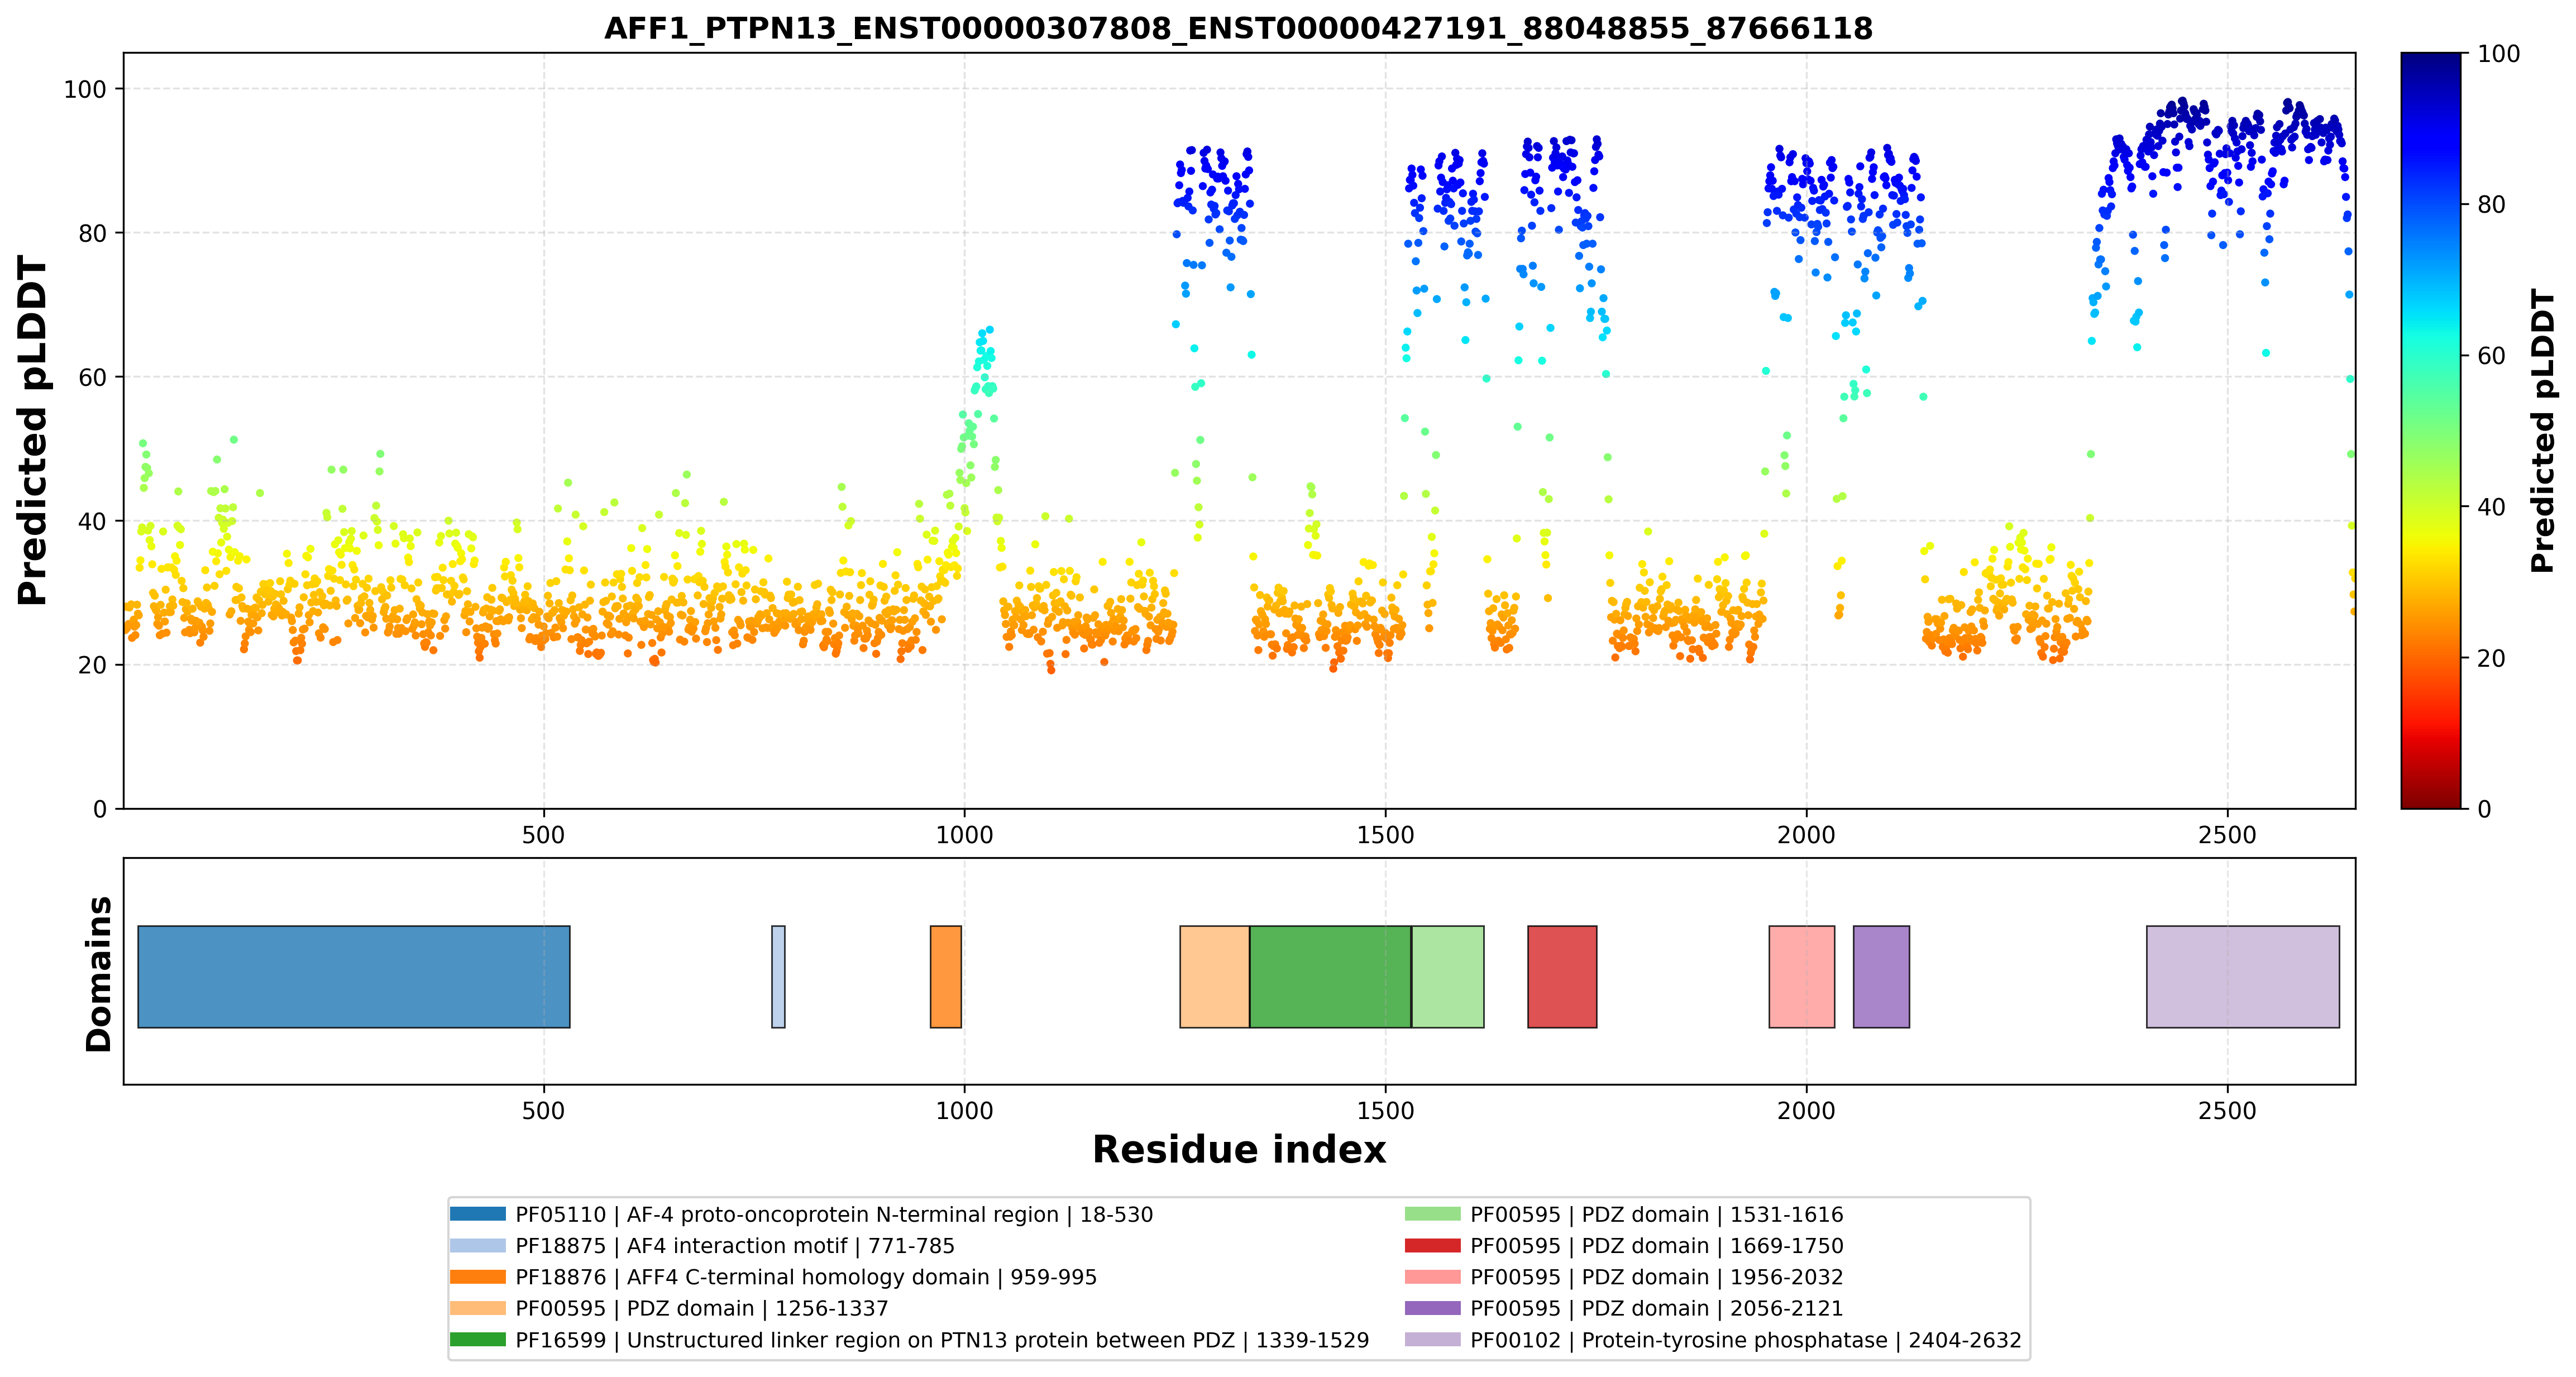Click the PF00102 lavender legend swatch
2576x1377 pixels.
click(x=1432, y=1340)
